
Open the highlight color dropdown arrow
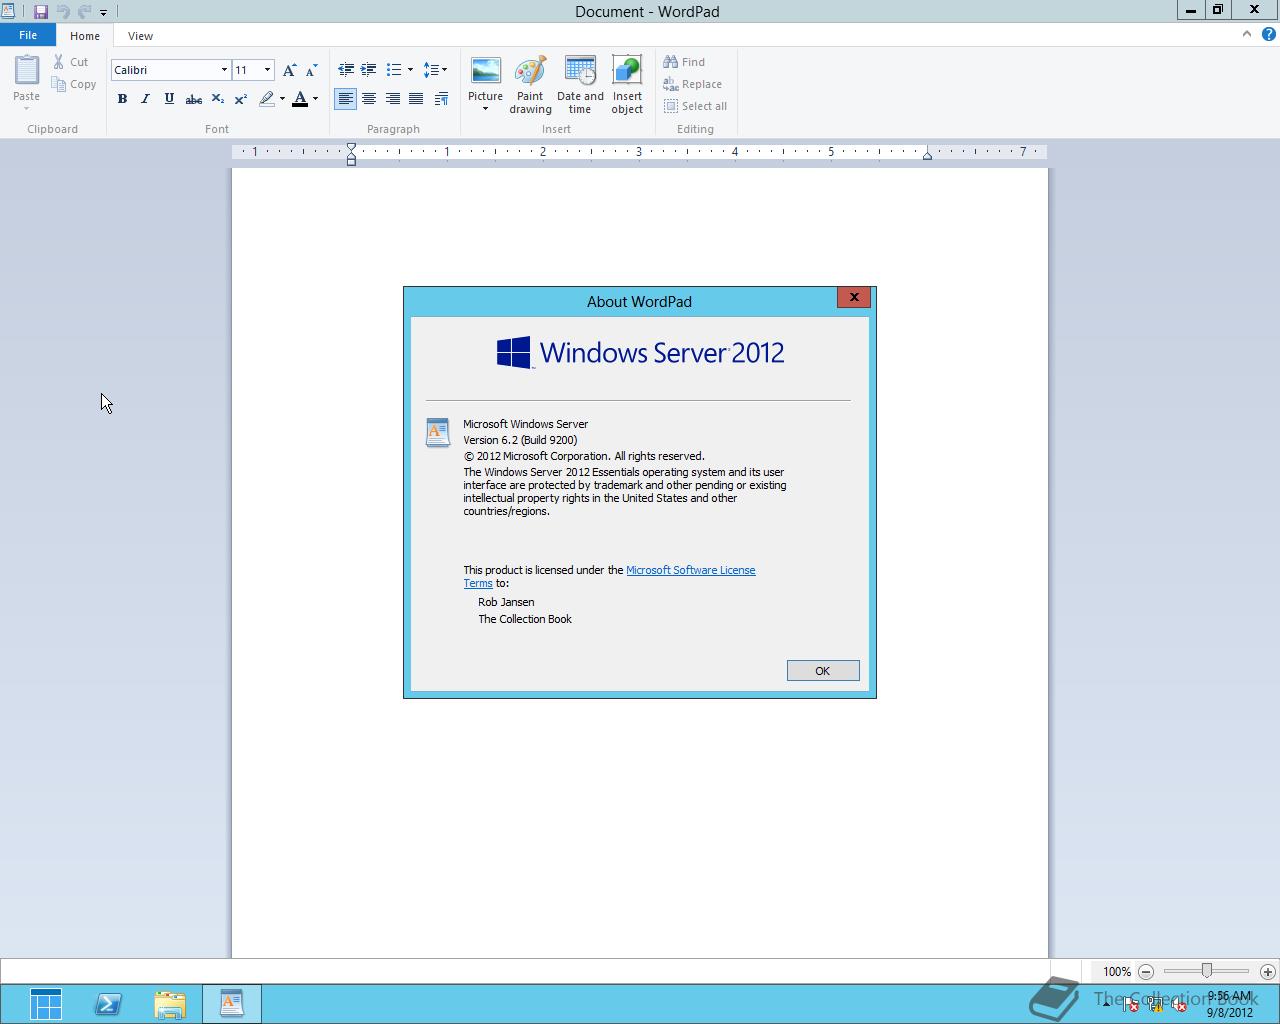click(282, 99)
